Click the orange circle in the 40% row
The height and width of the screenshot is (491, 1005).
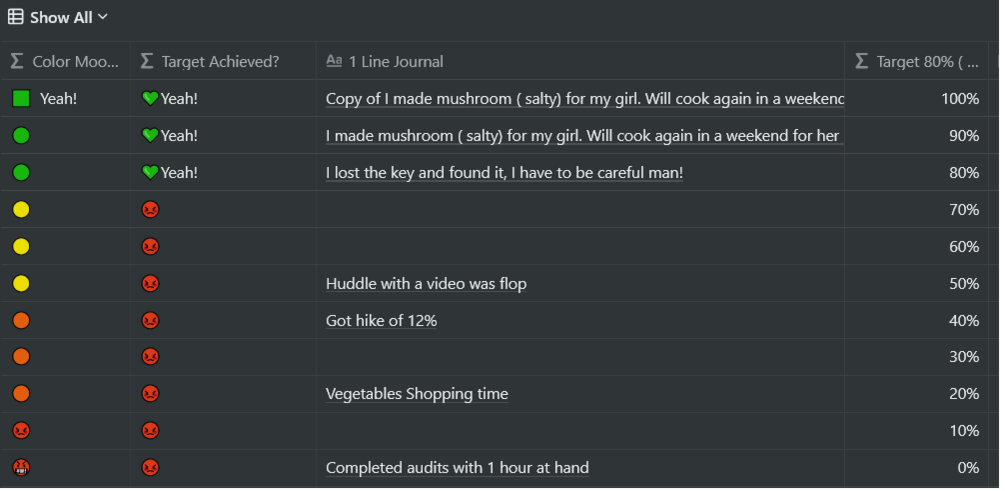tap(21, 321)
